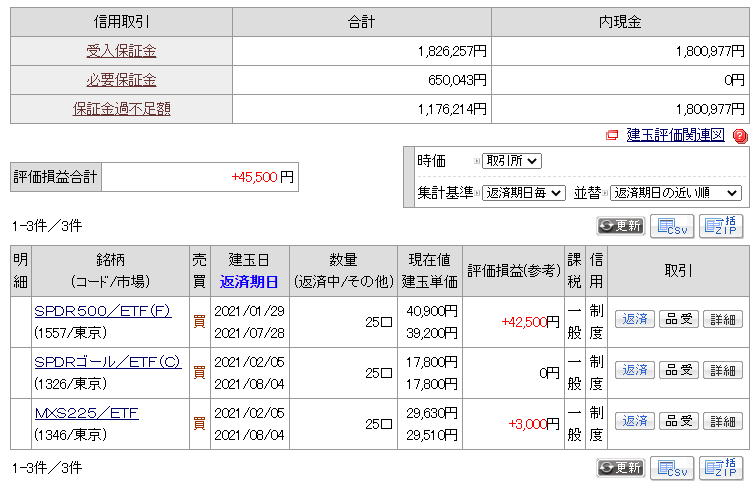
Task: Download the lower 一括ZIP file button
Action: click(721, 468)
